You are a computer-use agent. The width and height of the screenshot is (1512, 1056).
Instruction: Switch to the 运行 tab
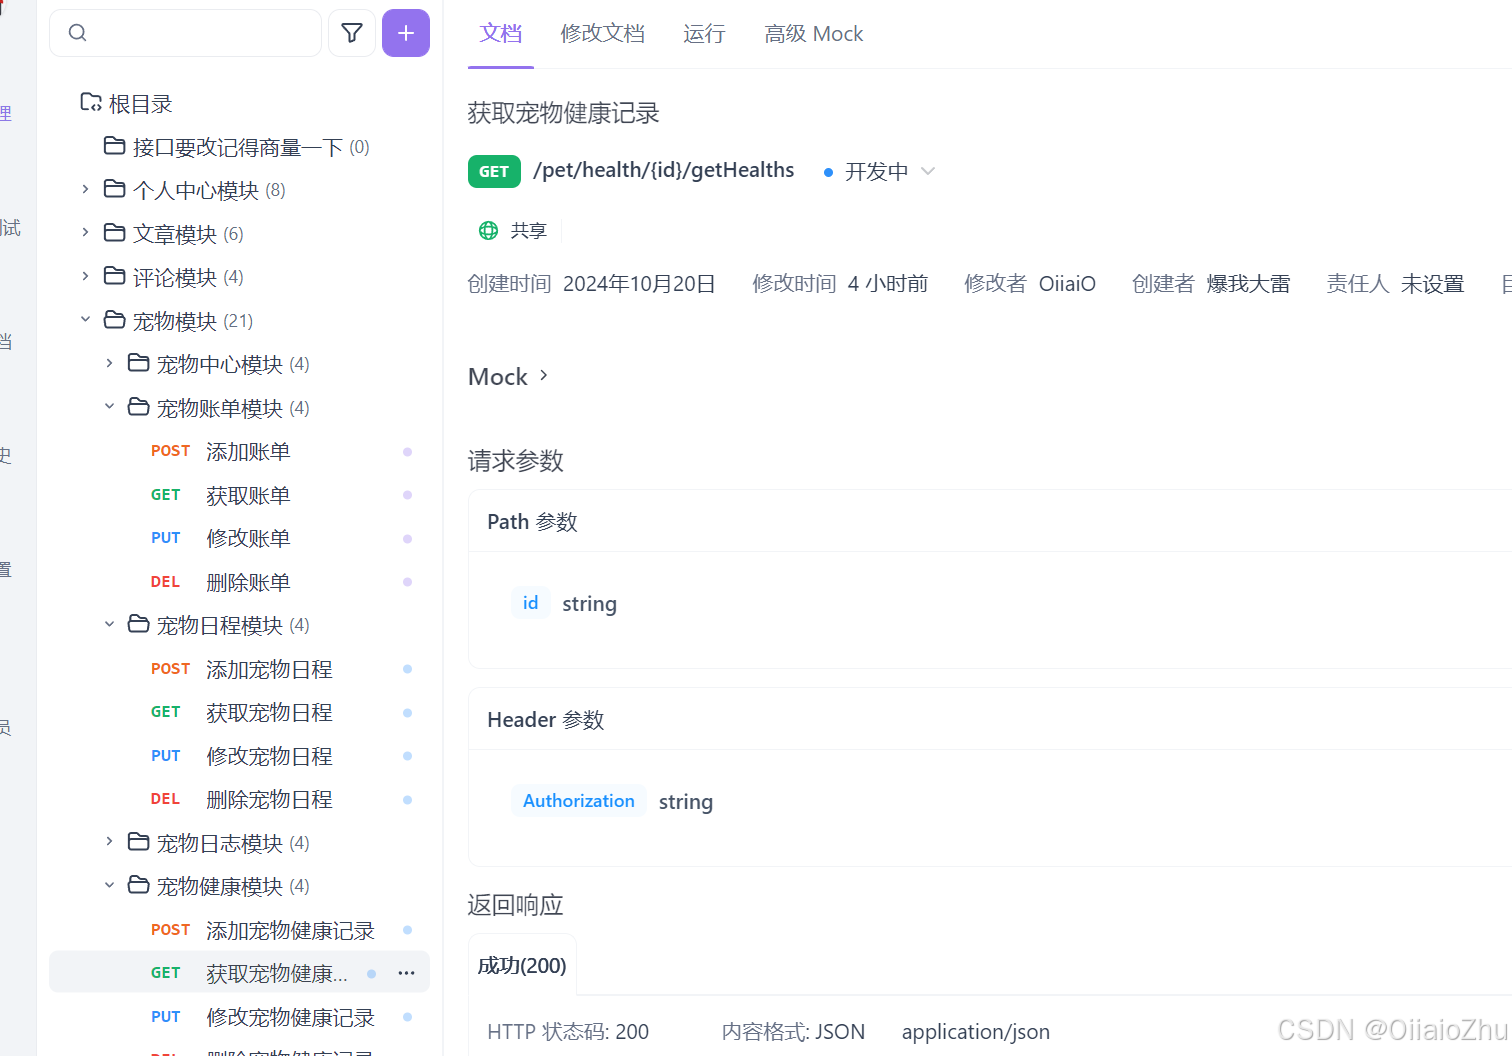point(704,33)
